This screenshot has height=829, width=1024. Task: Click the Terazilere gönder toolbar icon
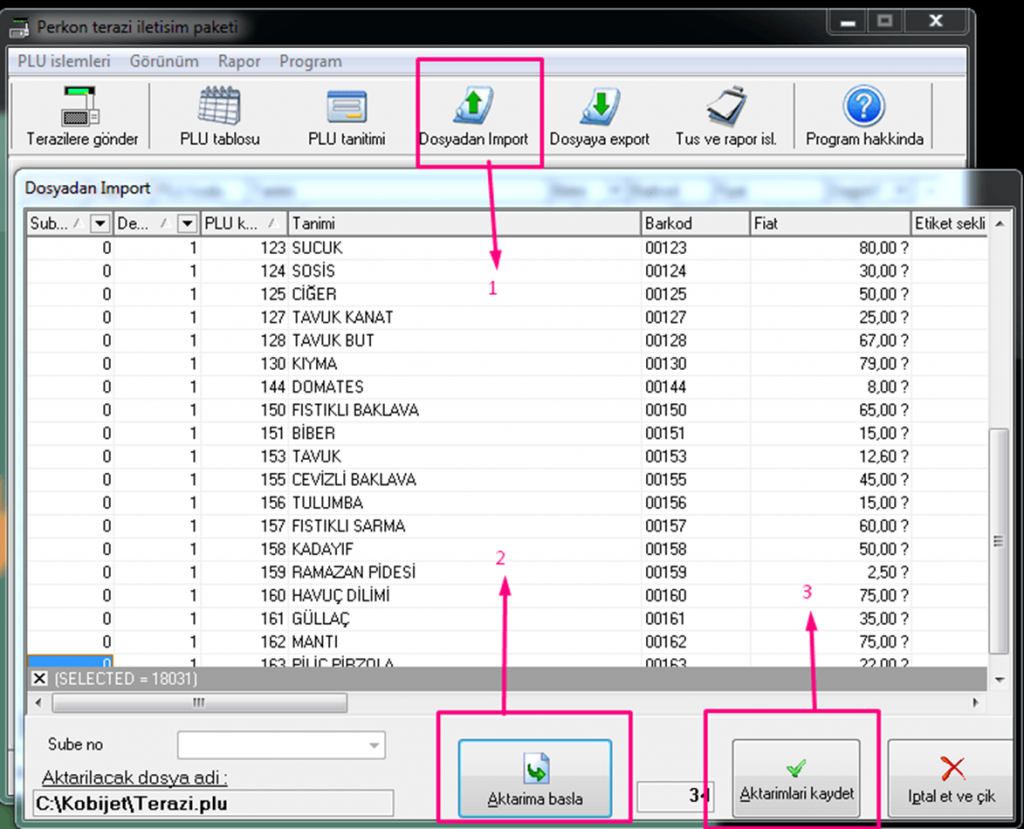(82, 116)
